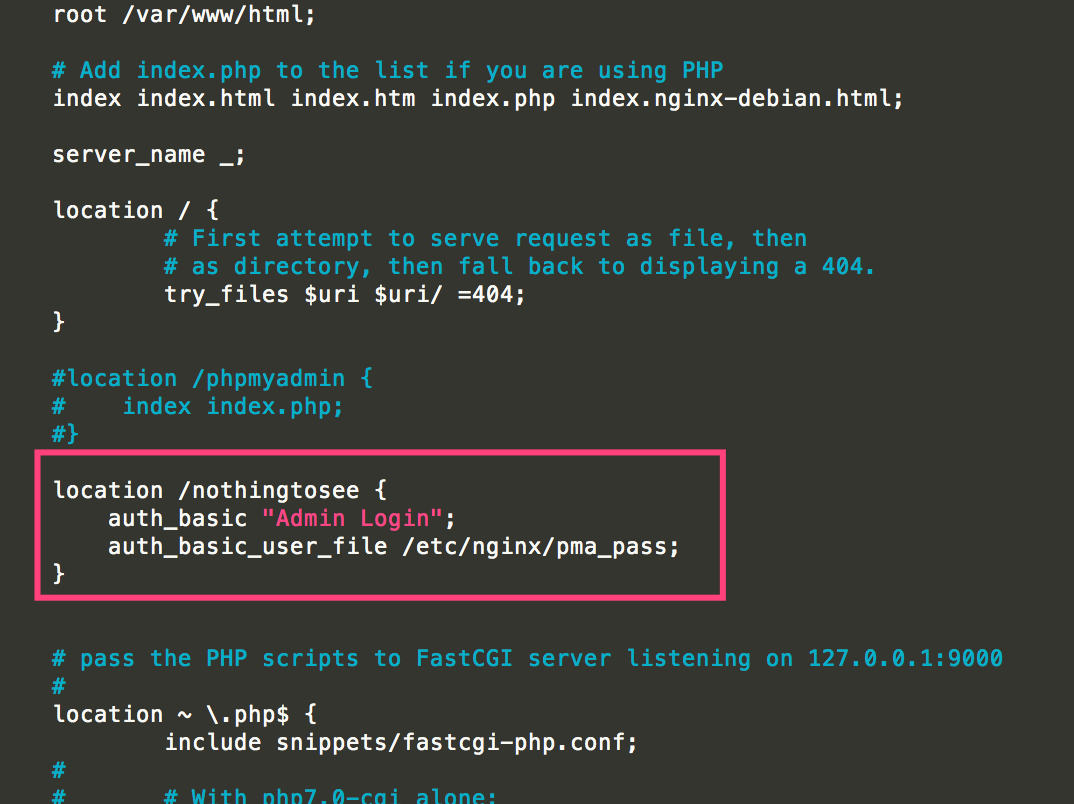Click the 'auth_basic_user_file' directive
This screenshot has height=804, width=1074.
pyautogui.click(x=247, y=547)
